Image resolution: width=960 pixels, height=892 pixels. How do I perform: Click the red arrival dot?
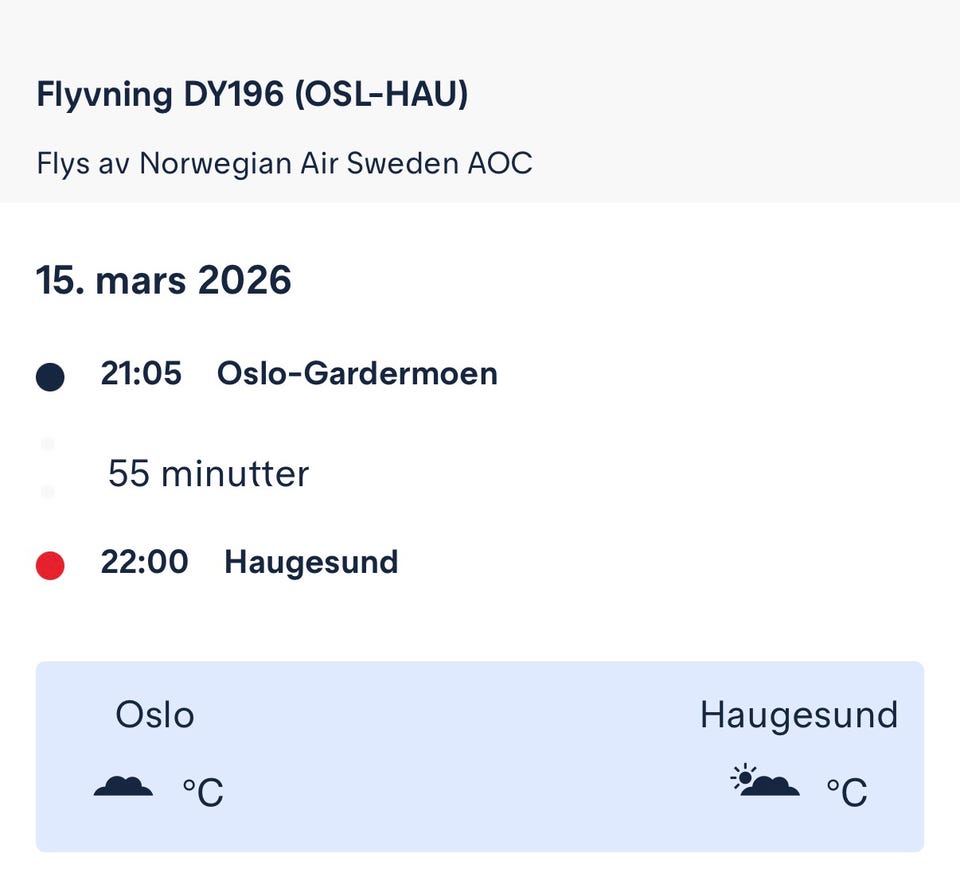pyautogui.click(x=50, y=566)
